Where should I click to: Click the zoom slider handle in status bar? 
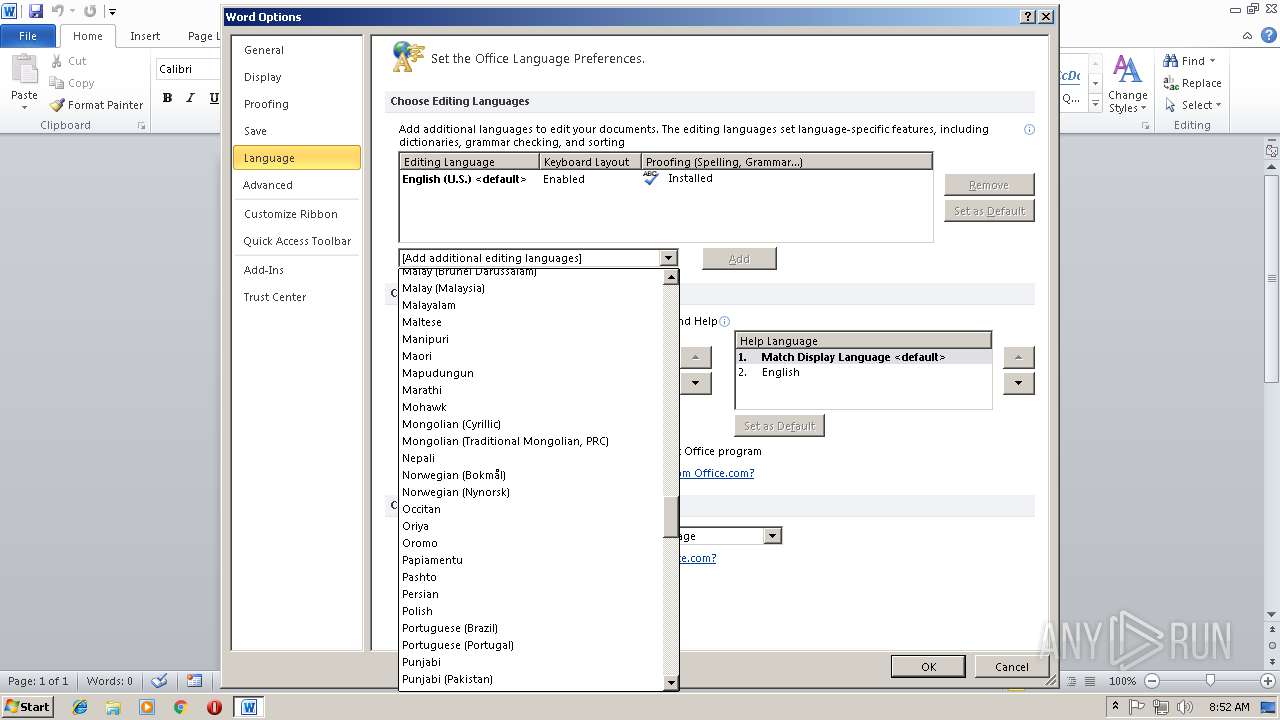coord(1210,681)
